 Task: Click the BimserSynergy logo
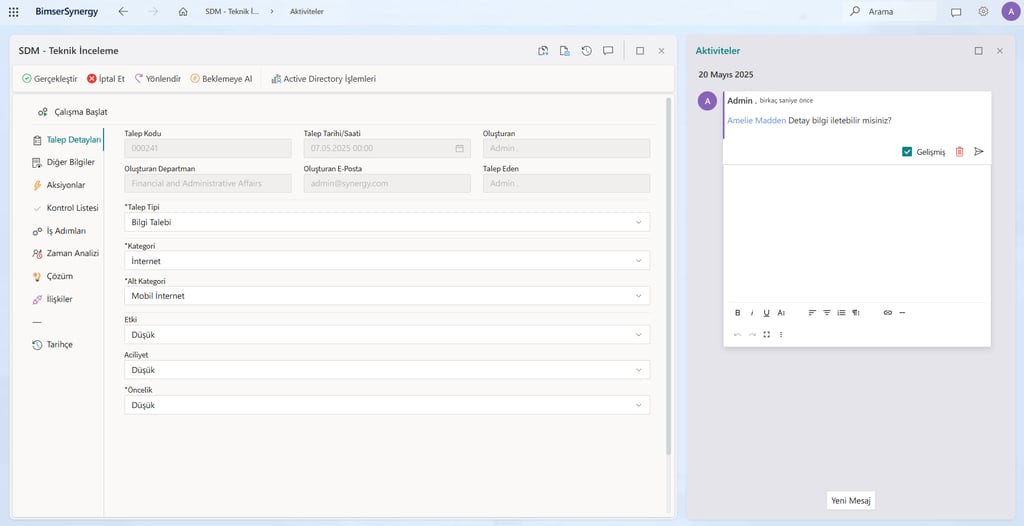click(67, 12)
